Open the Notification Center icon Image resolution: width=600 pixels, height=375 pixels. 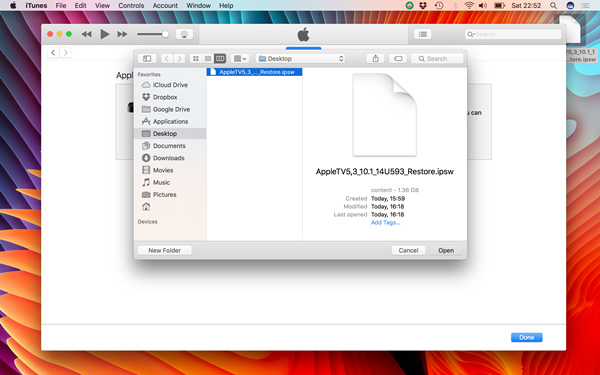coord(585,5)
